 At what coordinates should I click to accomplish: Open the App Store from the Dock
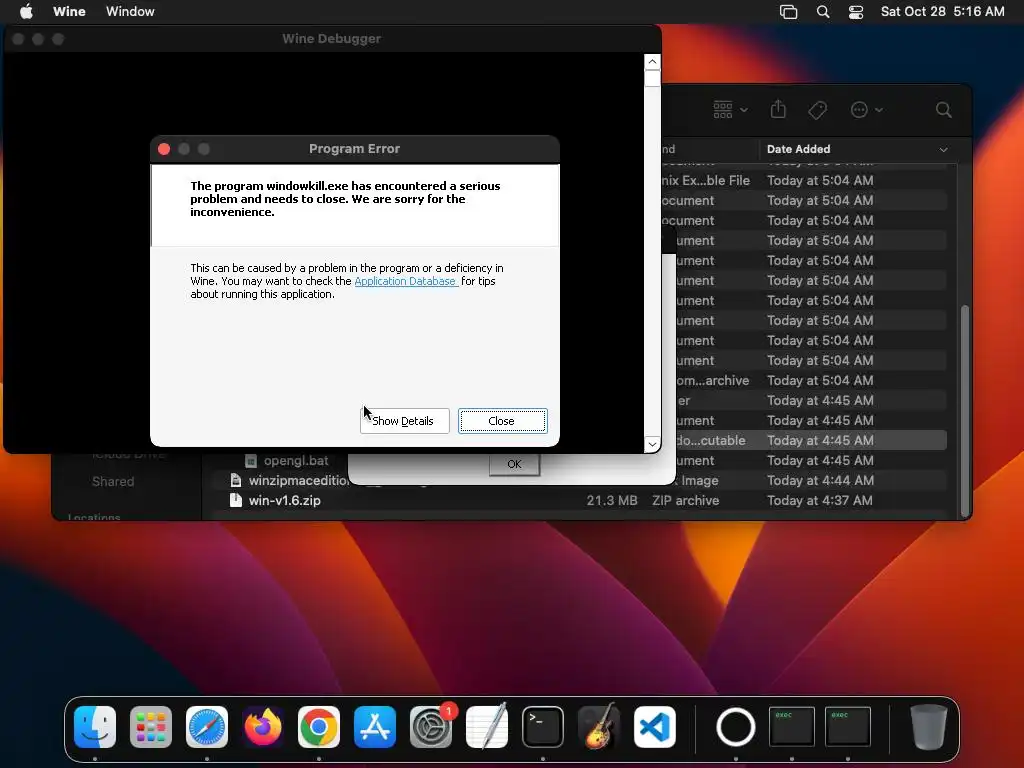tap(375, 727)
